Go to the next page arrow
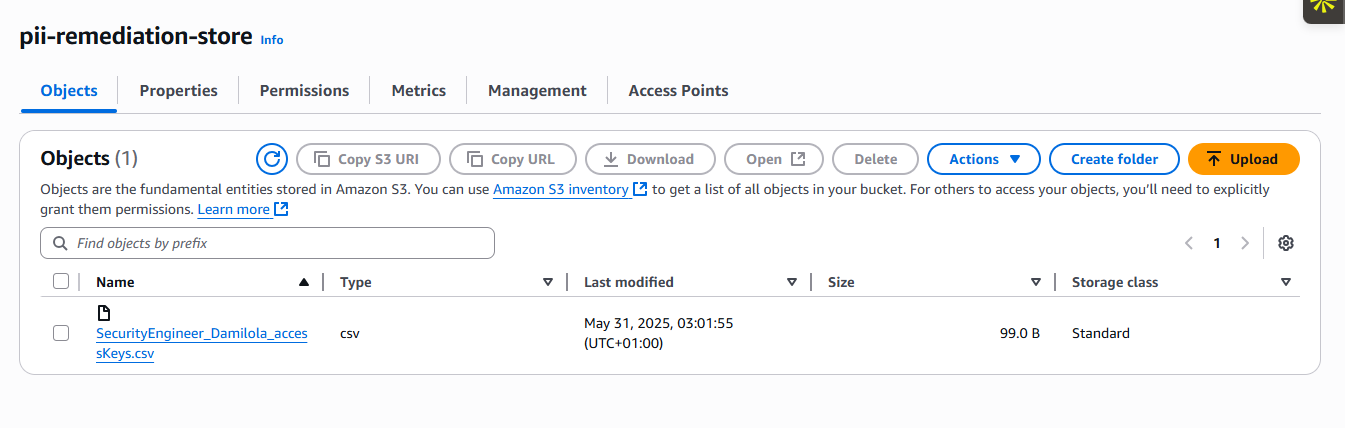 (x=1245, y=243)
